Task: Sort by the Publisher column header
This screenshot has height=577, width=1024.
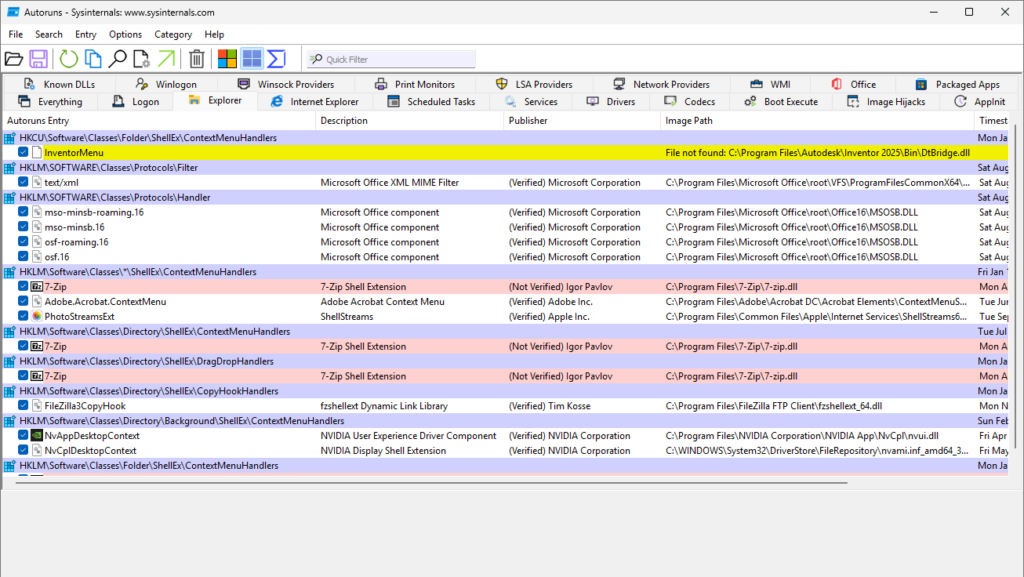Action: point(582,121)
